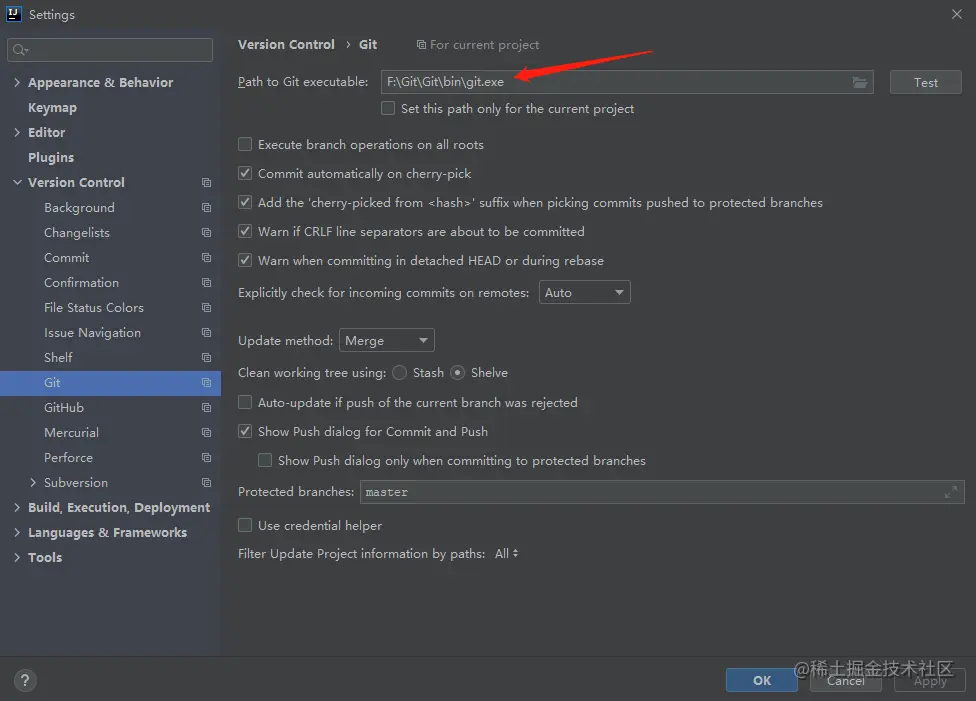Screen dimensions: 976x701
Task: Uncheck 'Commit automatically on cherry-pick'
Action: click(245, 173)
